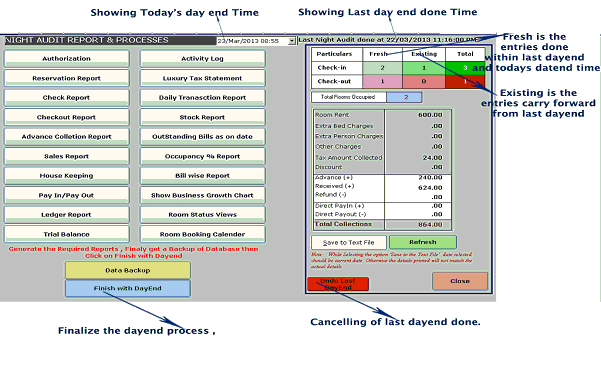Show Business Growth Chart
Screen dimensions: 601x369
tap(202, 195)
